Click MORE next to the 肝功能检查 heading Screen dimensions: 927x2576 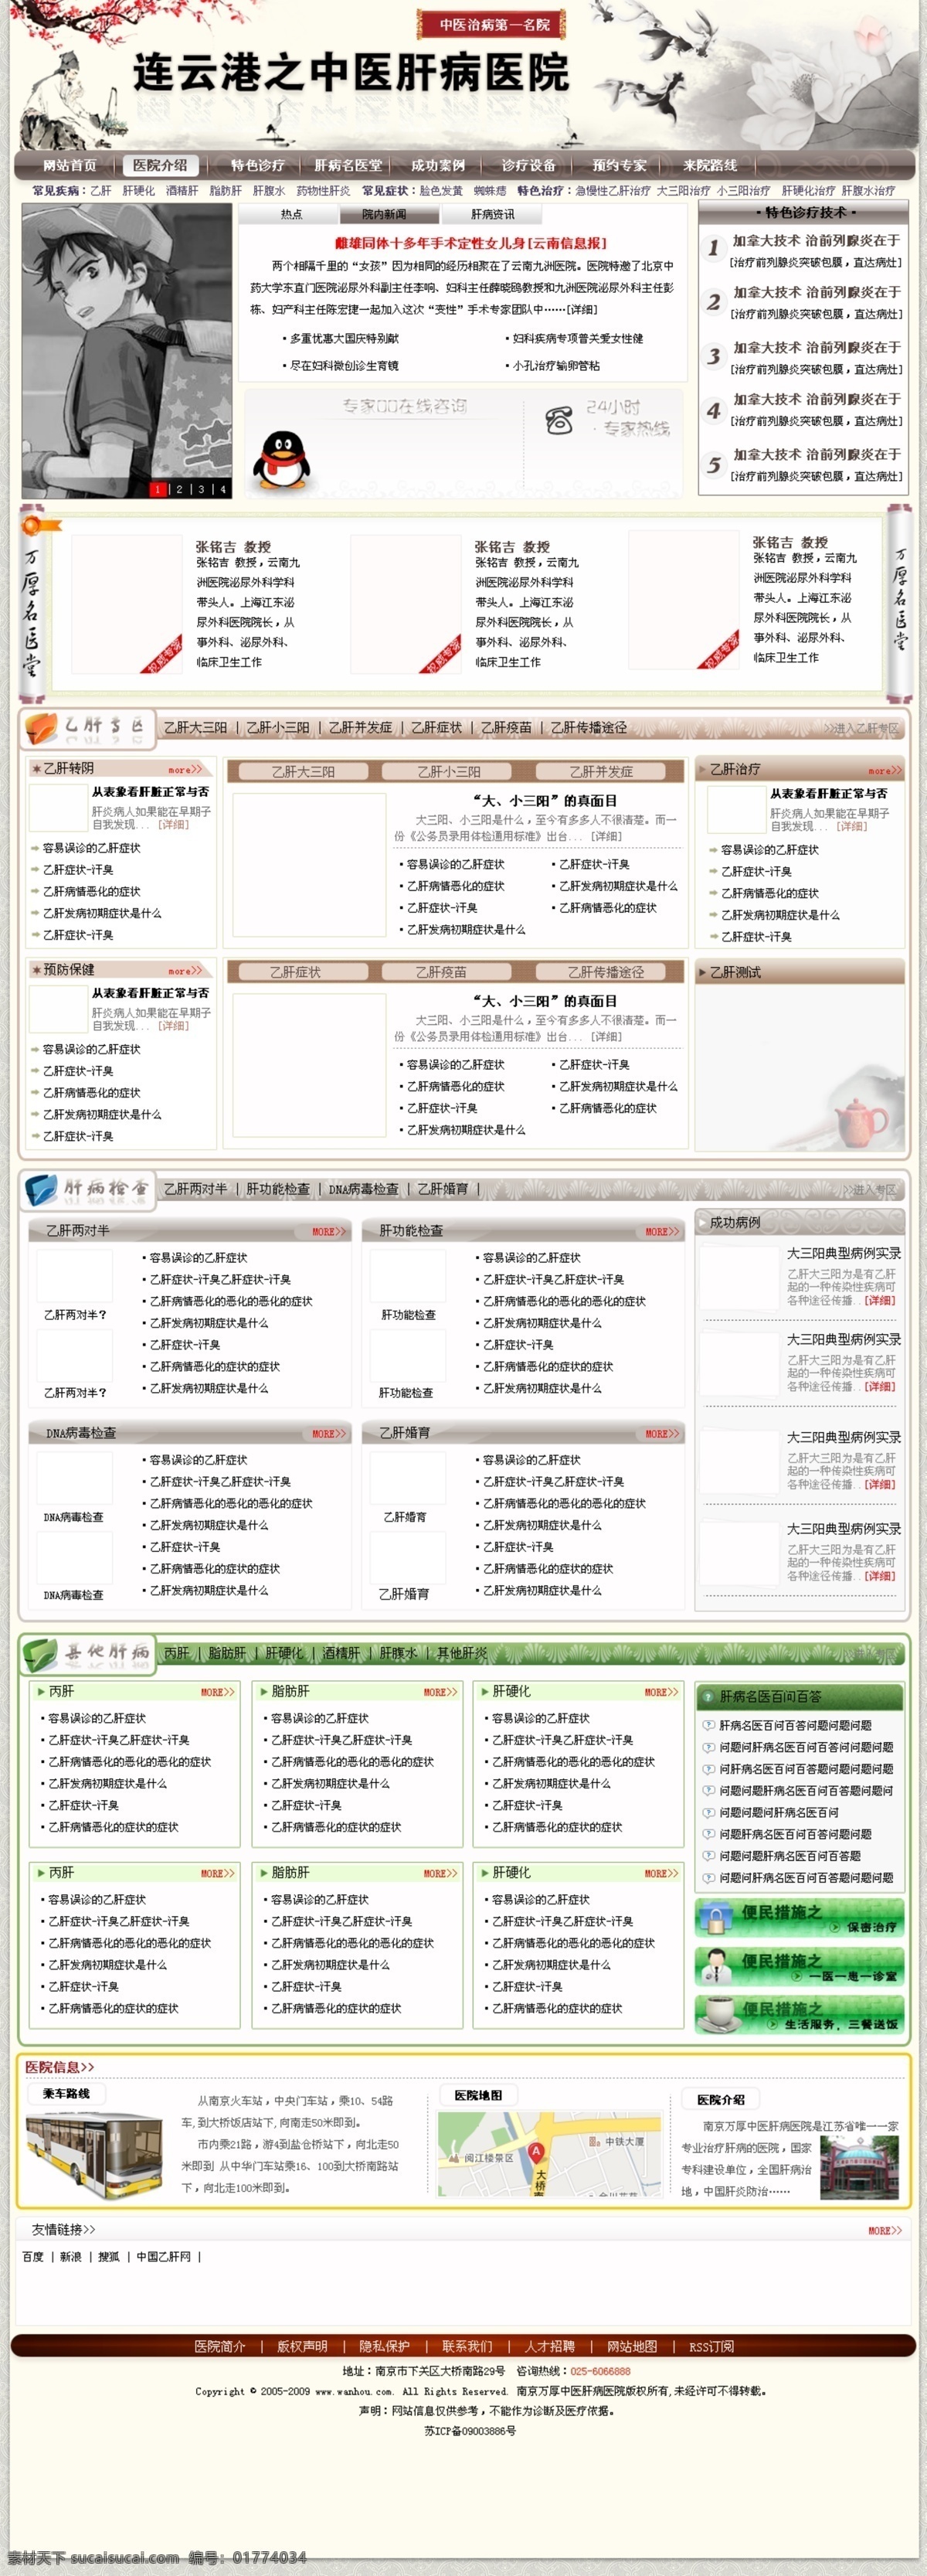coord(662,1232)
